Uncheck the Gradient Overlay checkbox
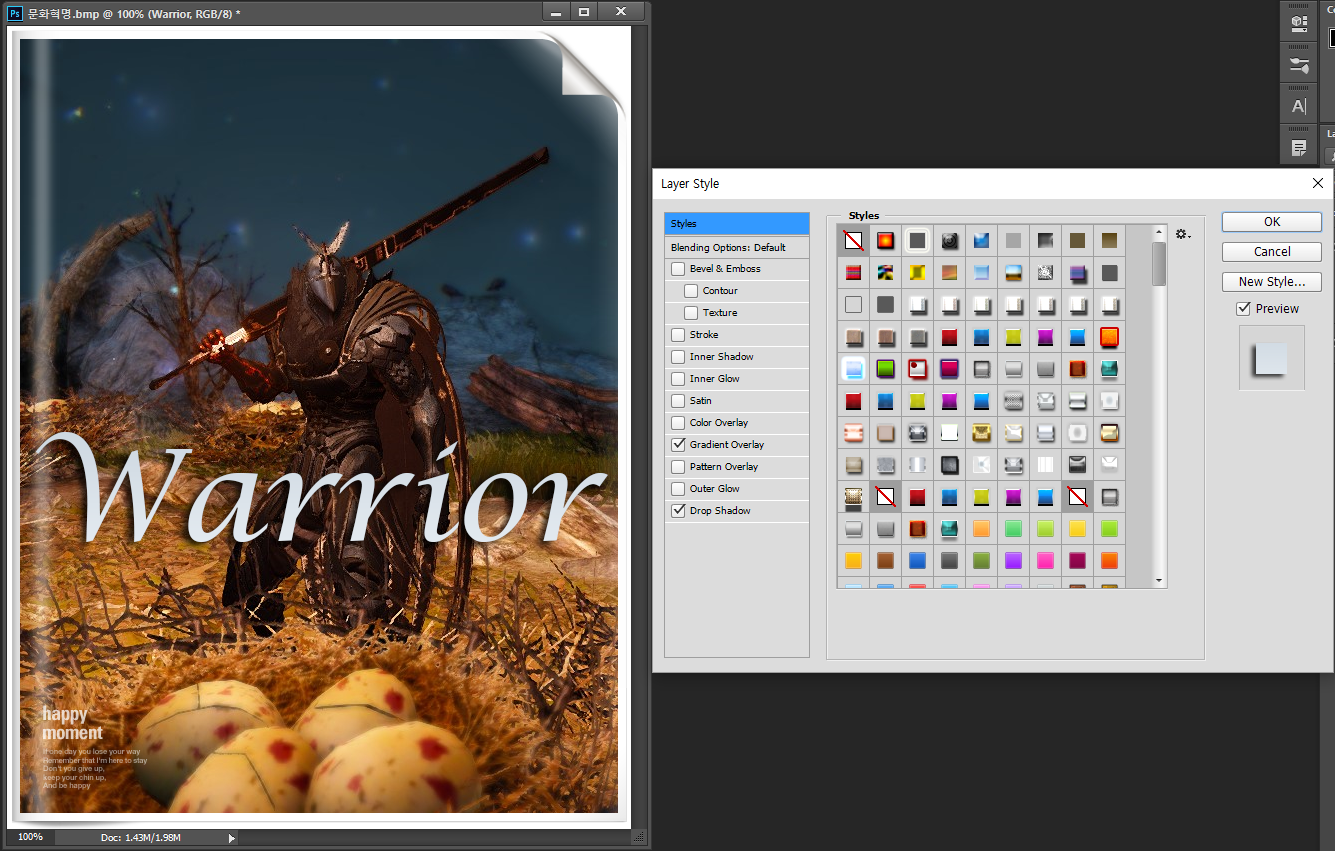This screenshot has width=1335, height=851. click(x=678, y=445)
